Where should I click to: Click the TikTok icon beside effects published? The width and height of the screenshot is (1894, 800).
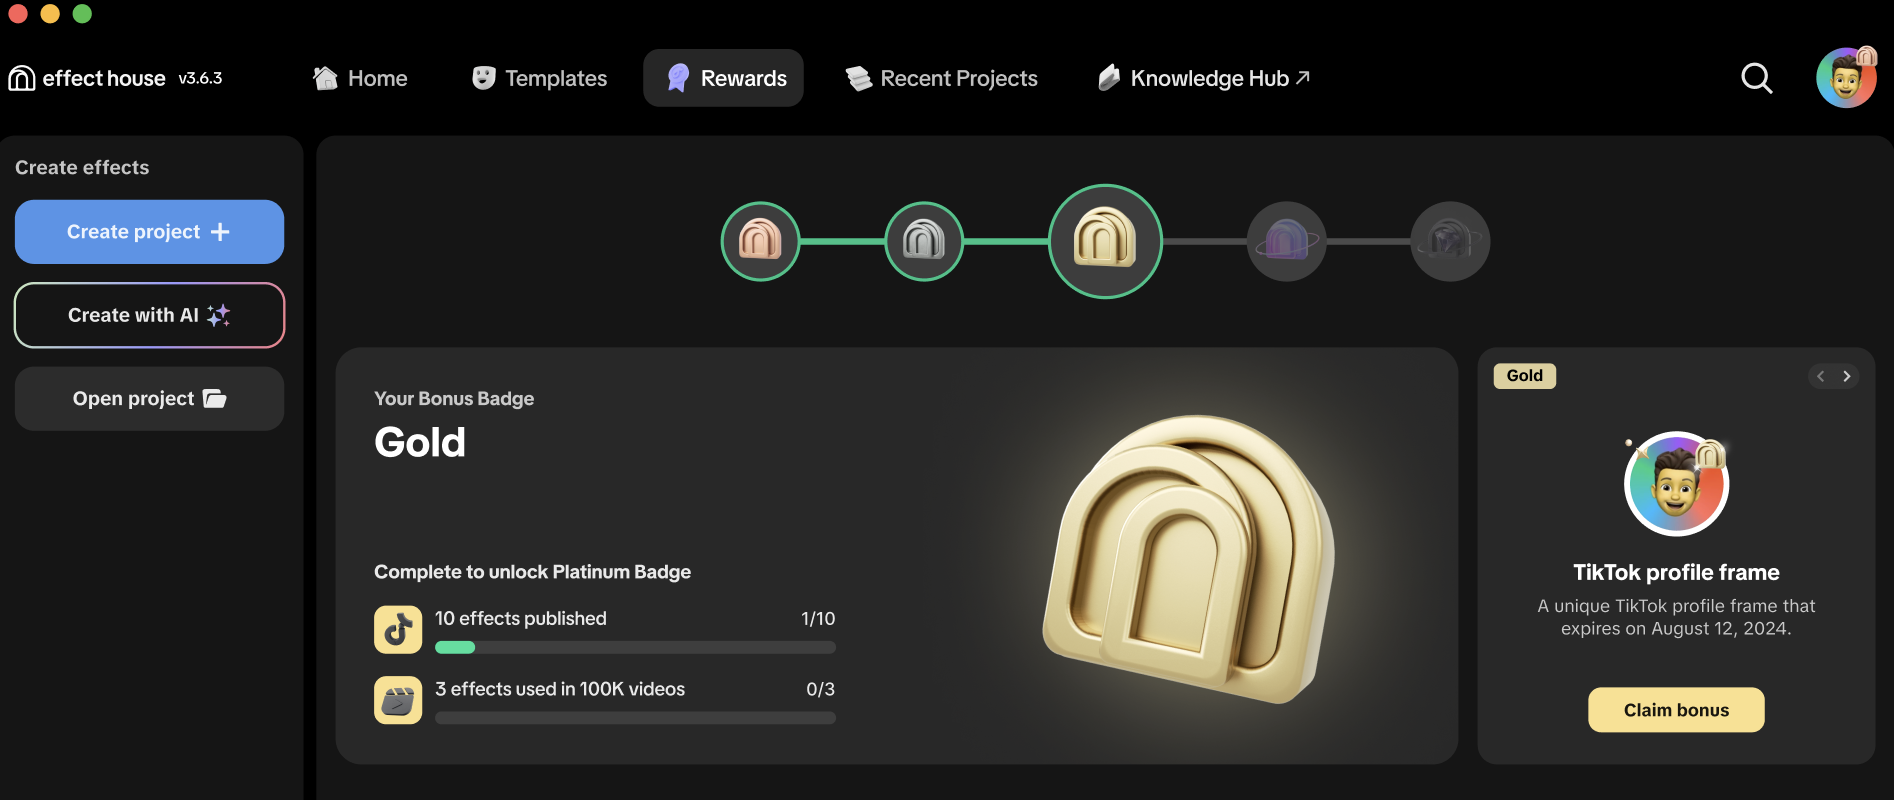point(398,629)
